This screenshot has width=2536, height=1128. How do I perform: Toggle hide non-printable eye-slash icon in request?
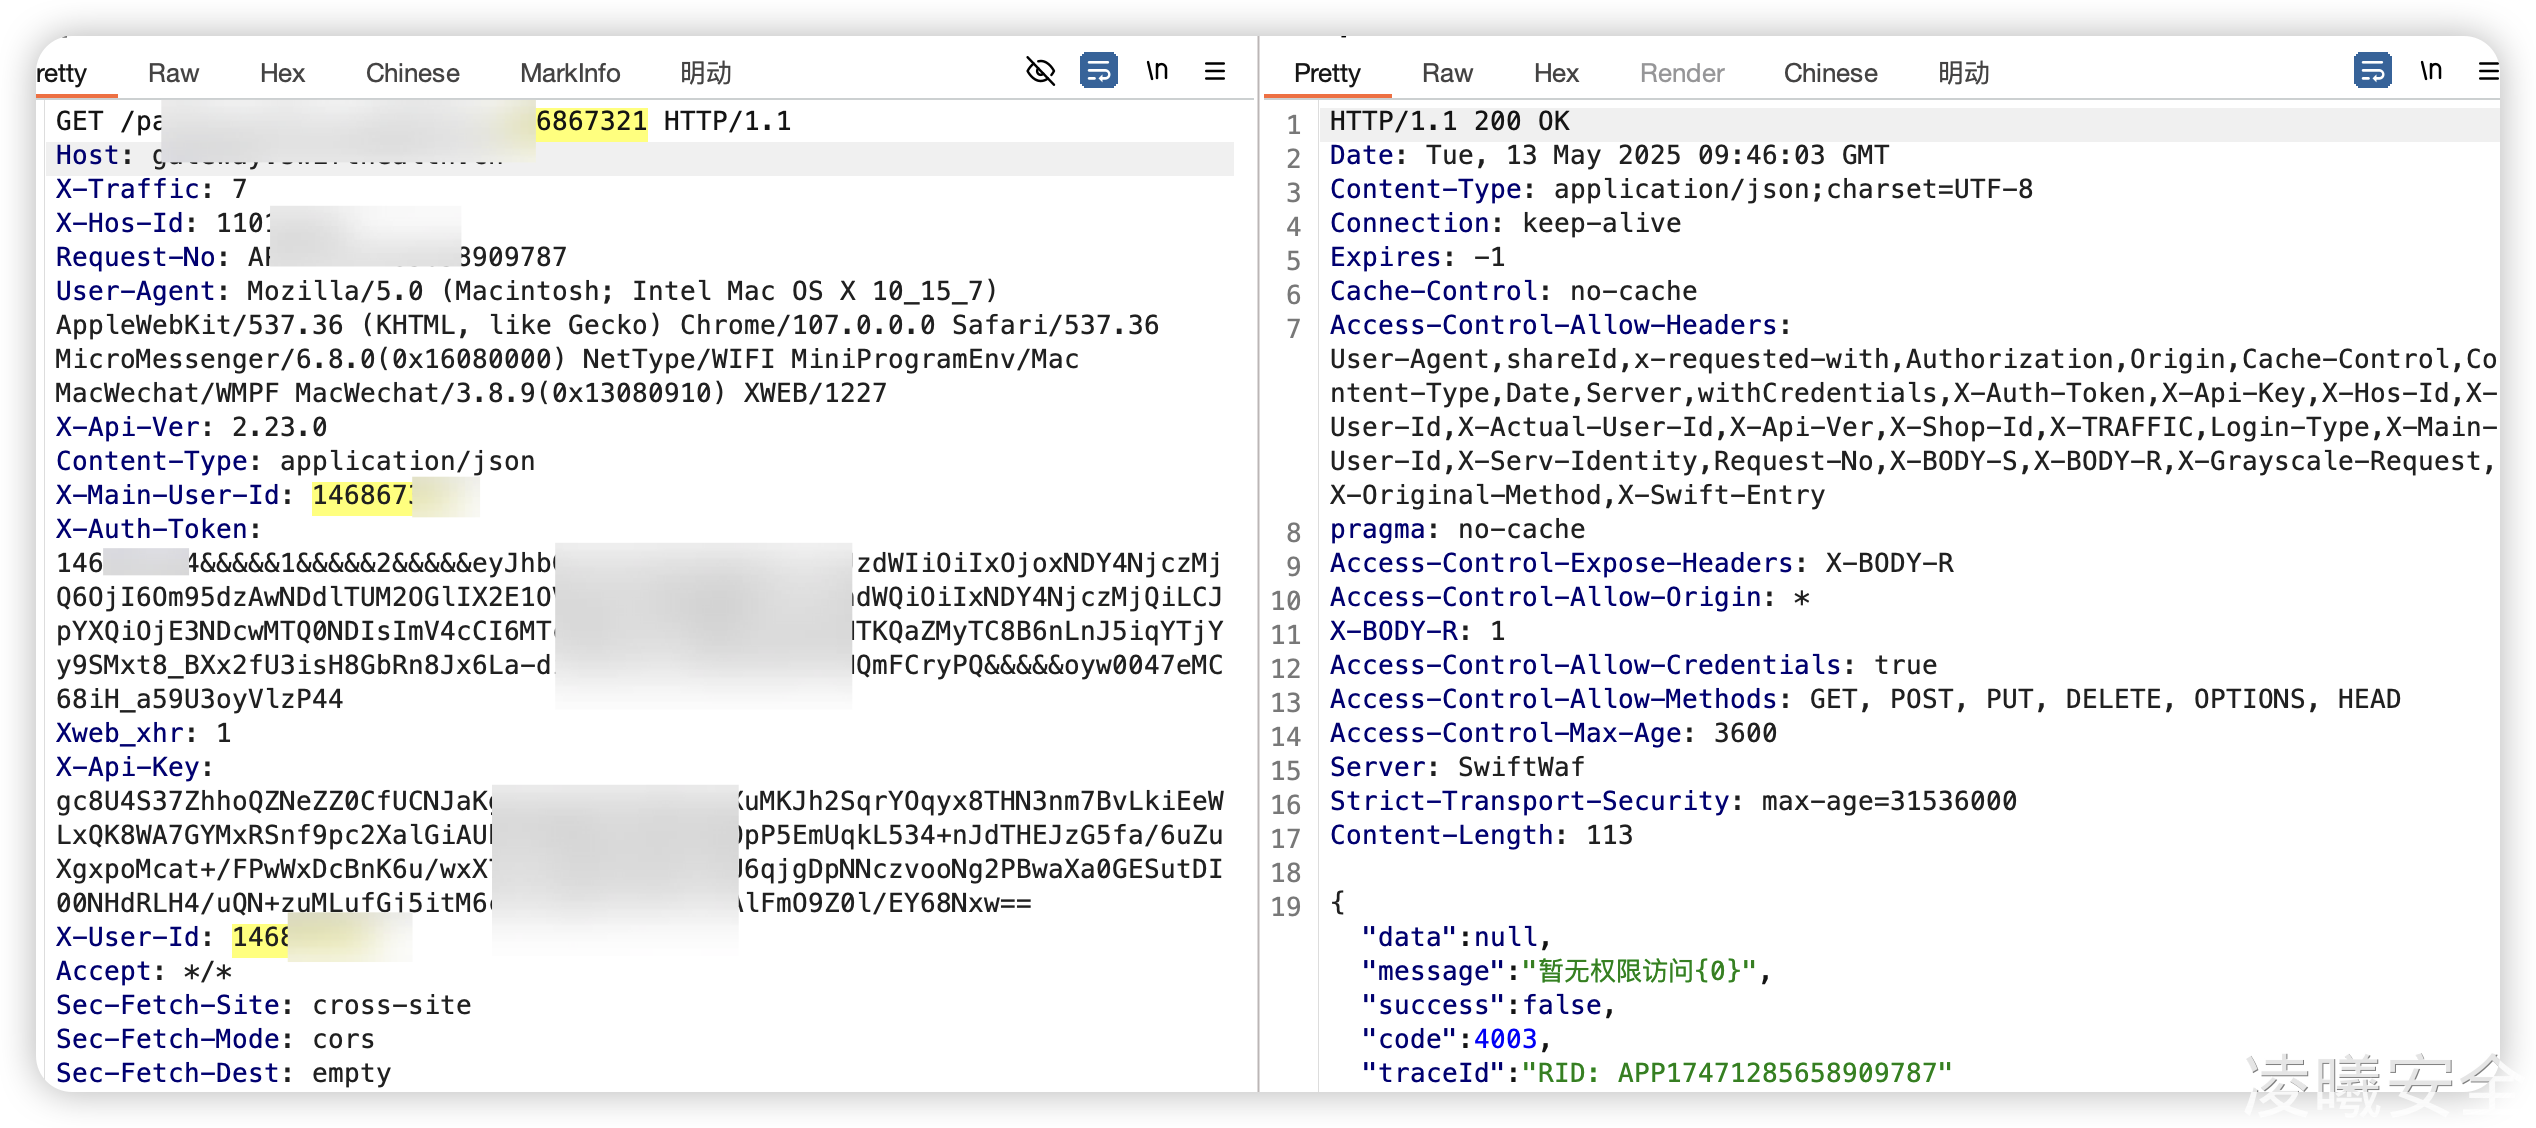pos(1041,71)
